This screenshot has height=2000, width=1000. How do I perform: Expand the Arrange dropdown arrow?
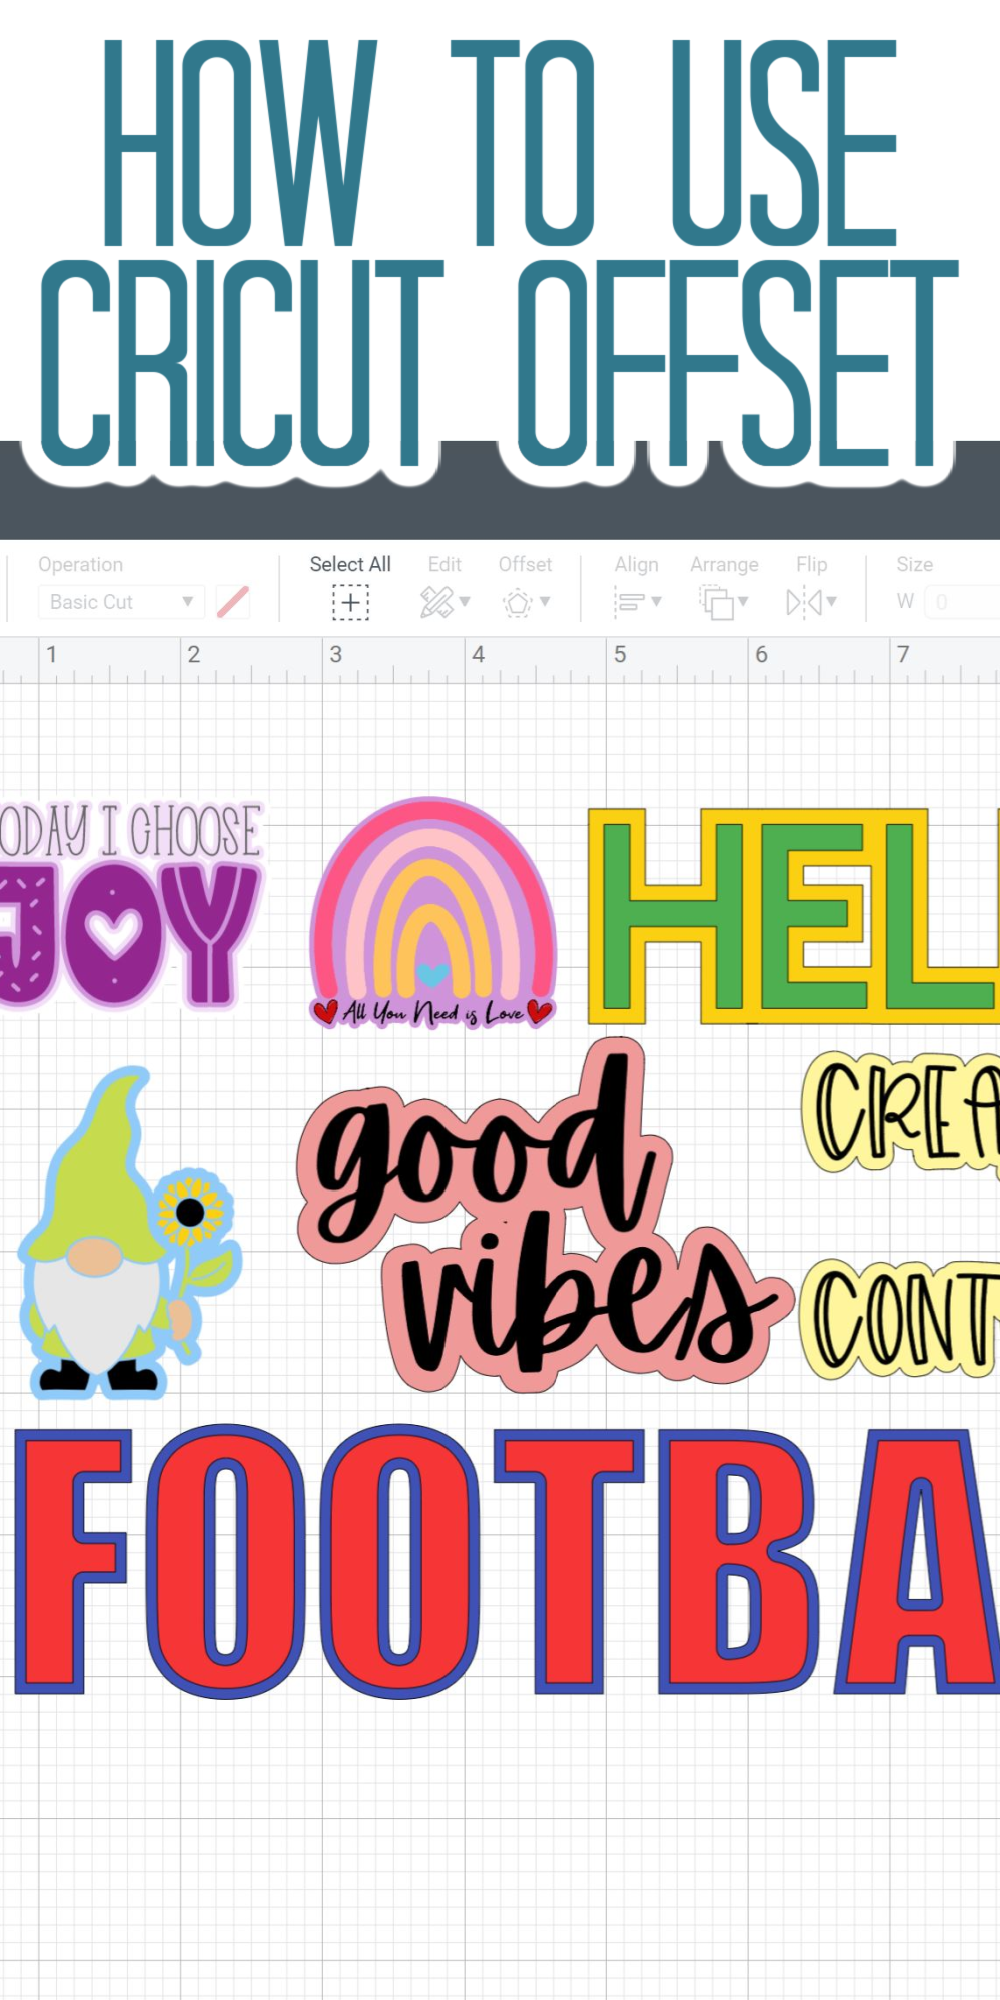click(x=743, y=602)
